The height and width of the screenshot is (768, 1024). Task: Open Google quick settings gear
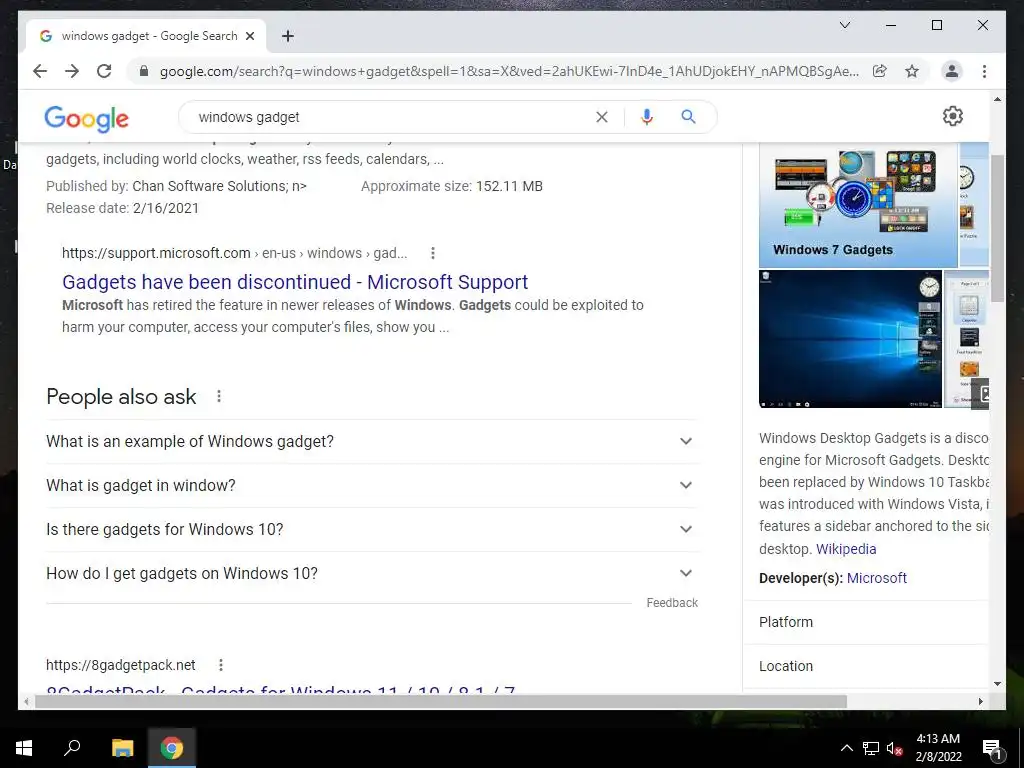pyautogui.click(x=953, y=116)
